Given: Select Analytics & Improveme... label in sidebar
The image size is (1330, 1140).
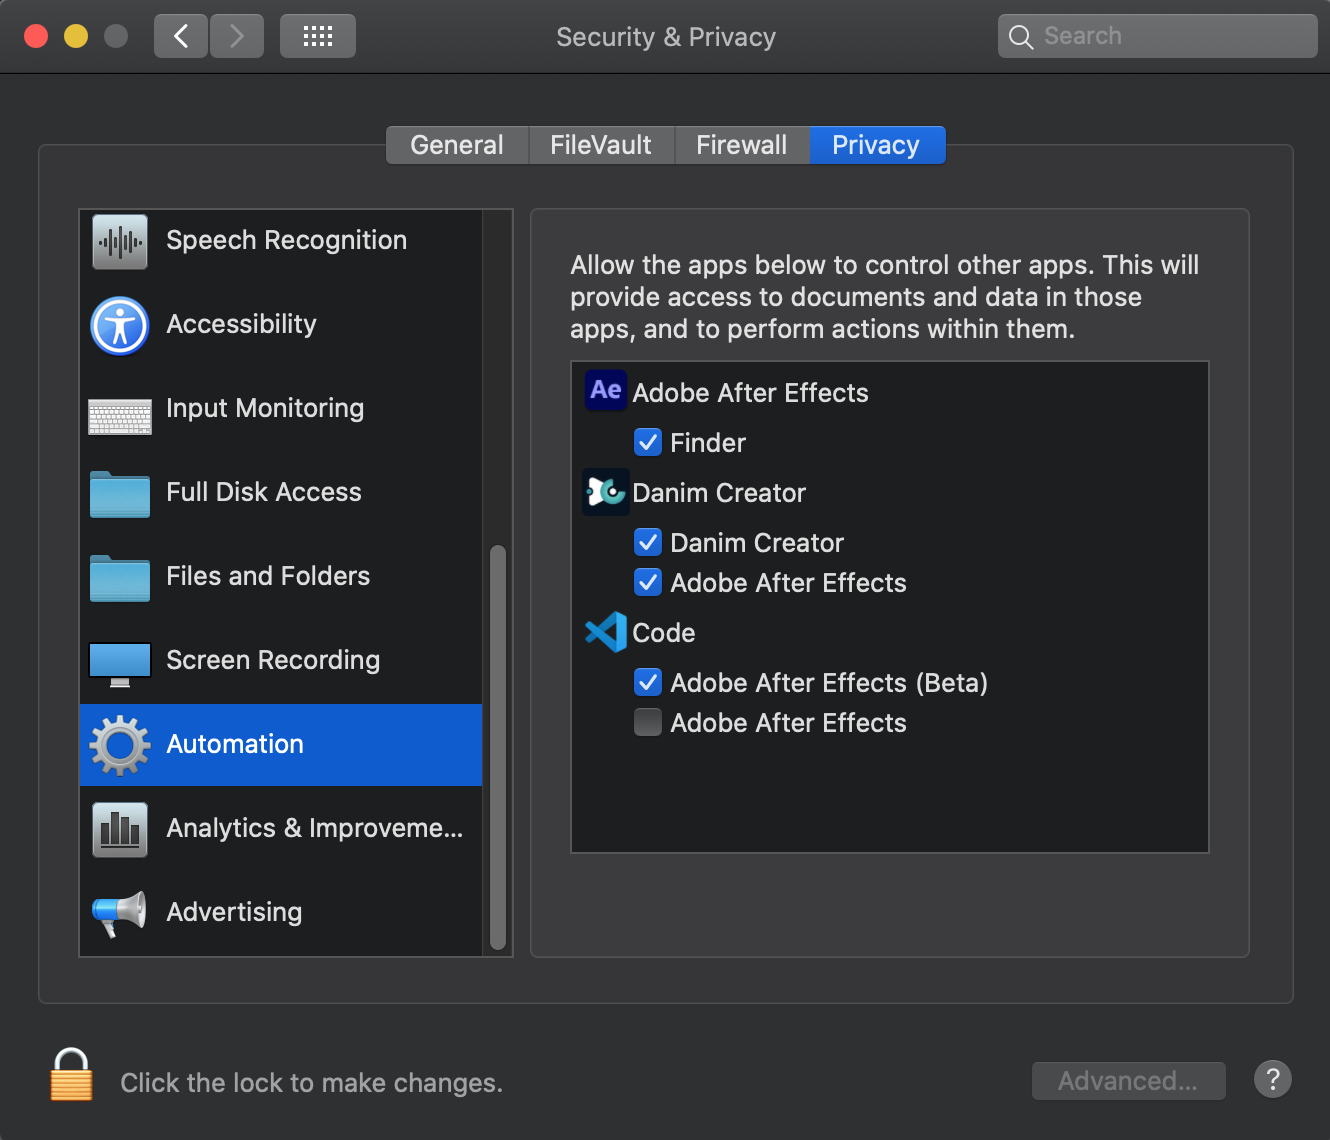Looking at the screenshot, I should pyautogui.click(x=315, y=828).
